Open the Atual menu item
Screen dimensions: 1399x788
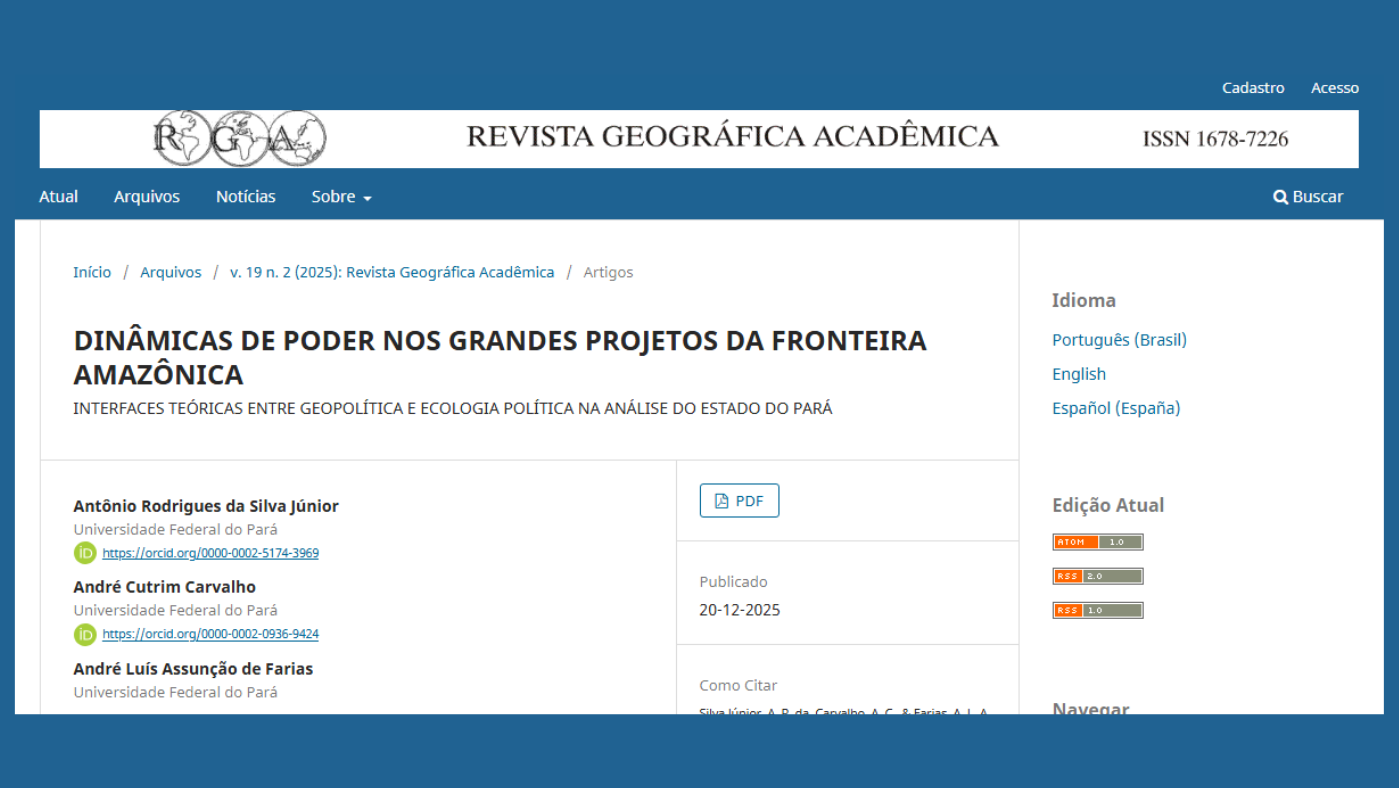click(58, 197)
